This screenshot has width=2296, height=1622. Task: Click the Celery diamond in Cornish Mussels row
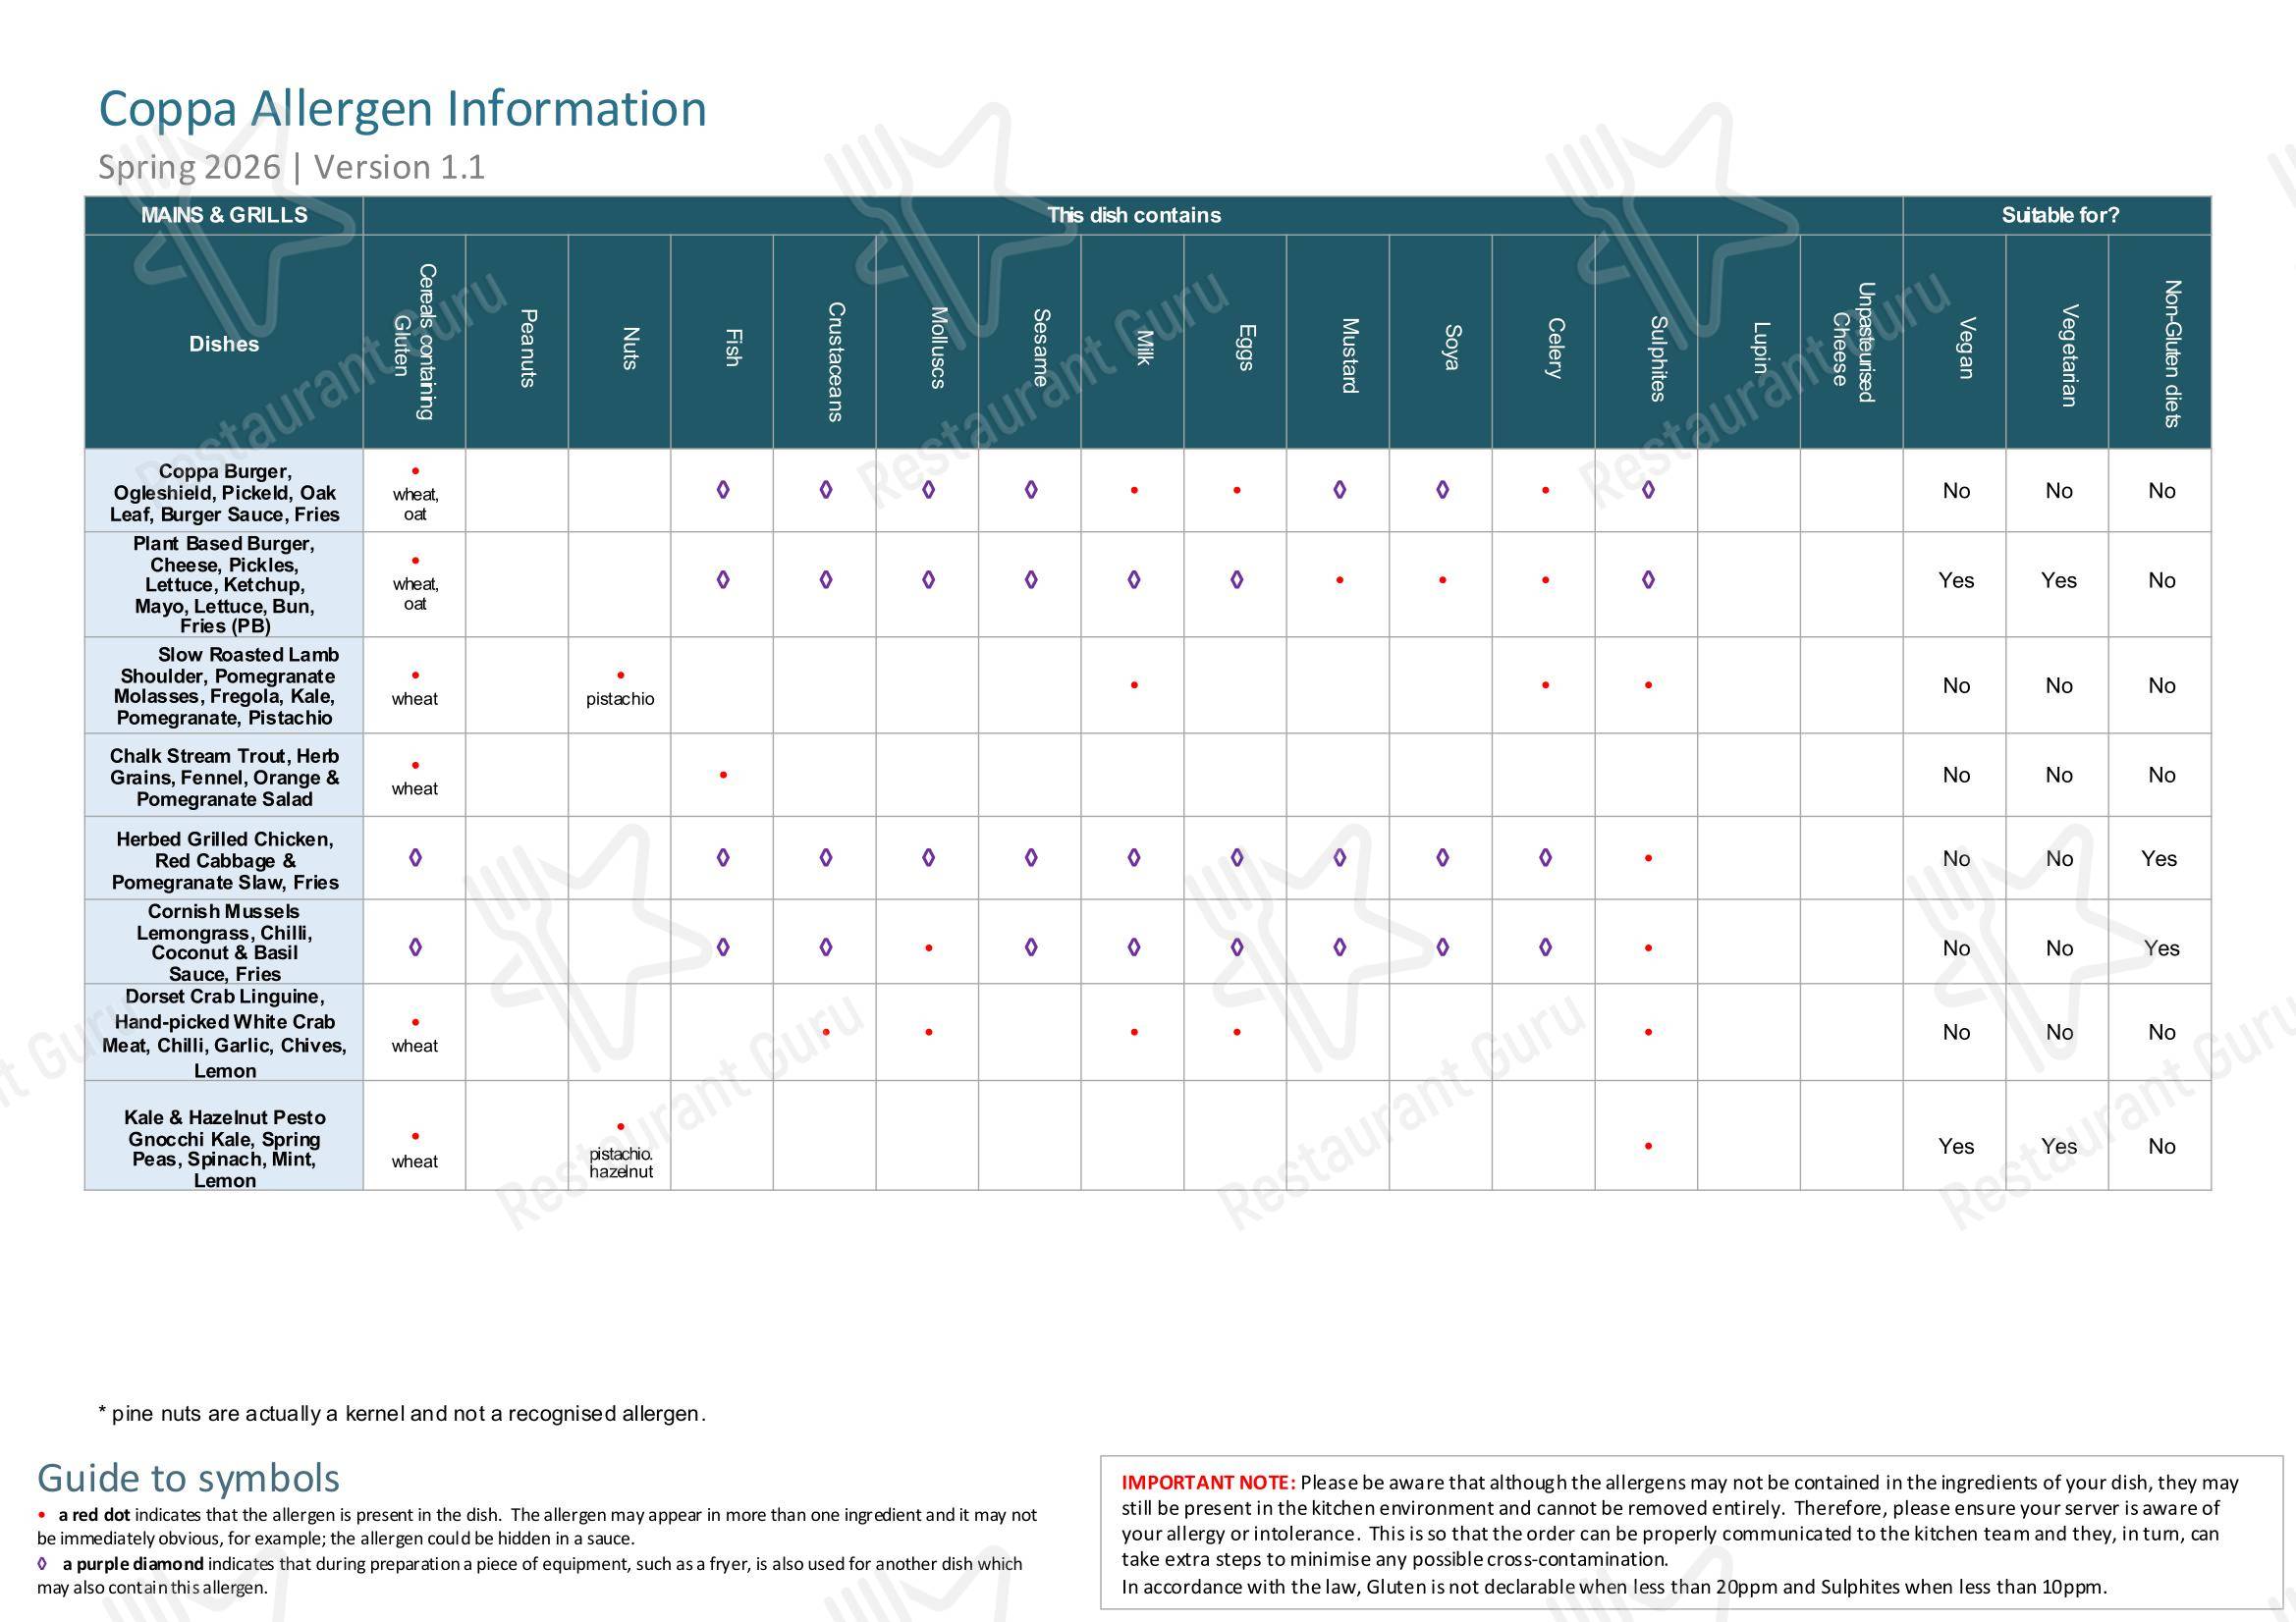[x=1546, y=947]
